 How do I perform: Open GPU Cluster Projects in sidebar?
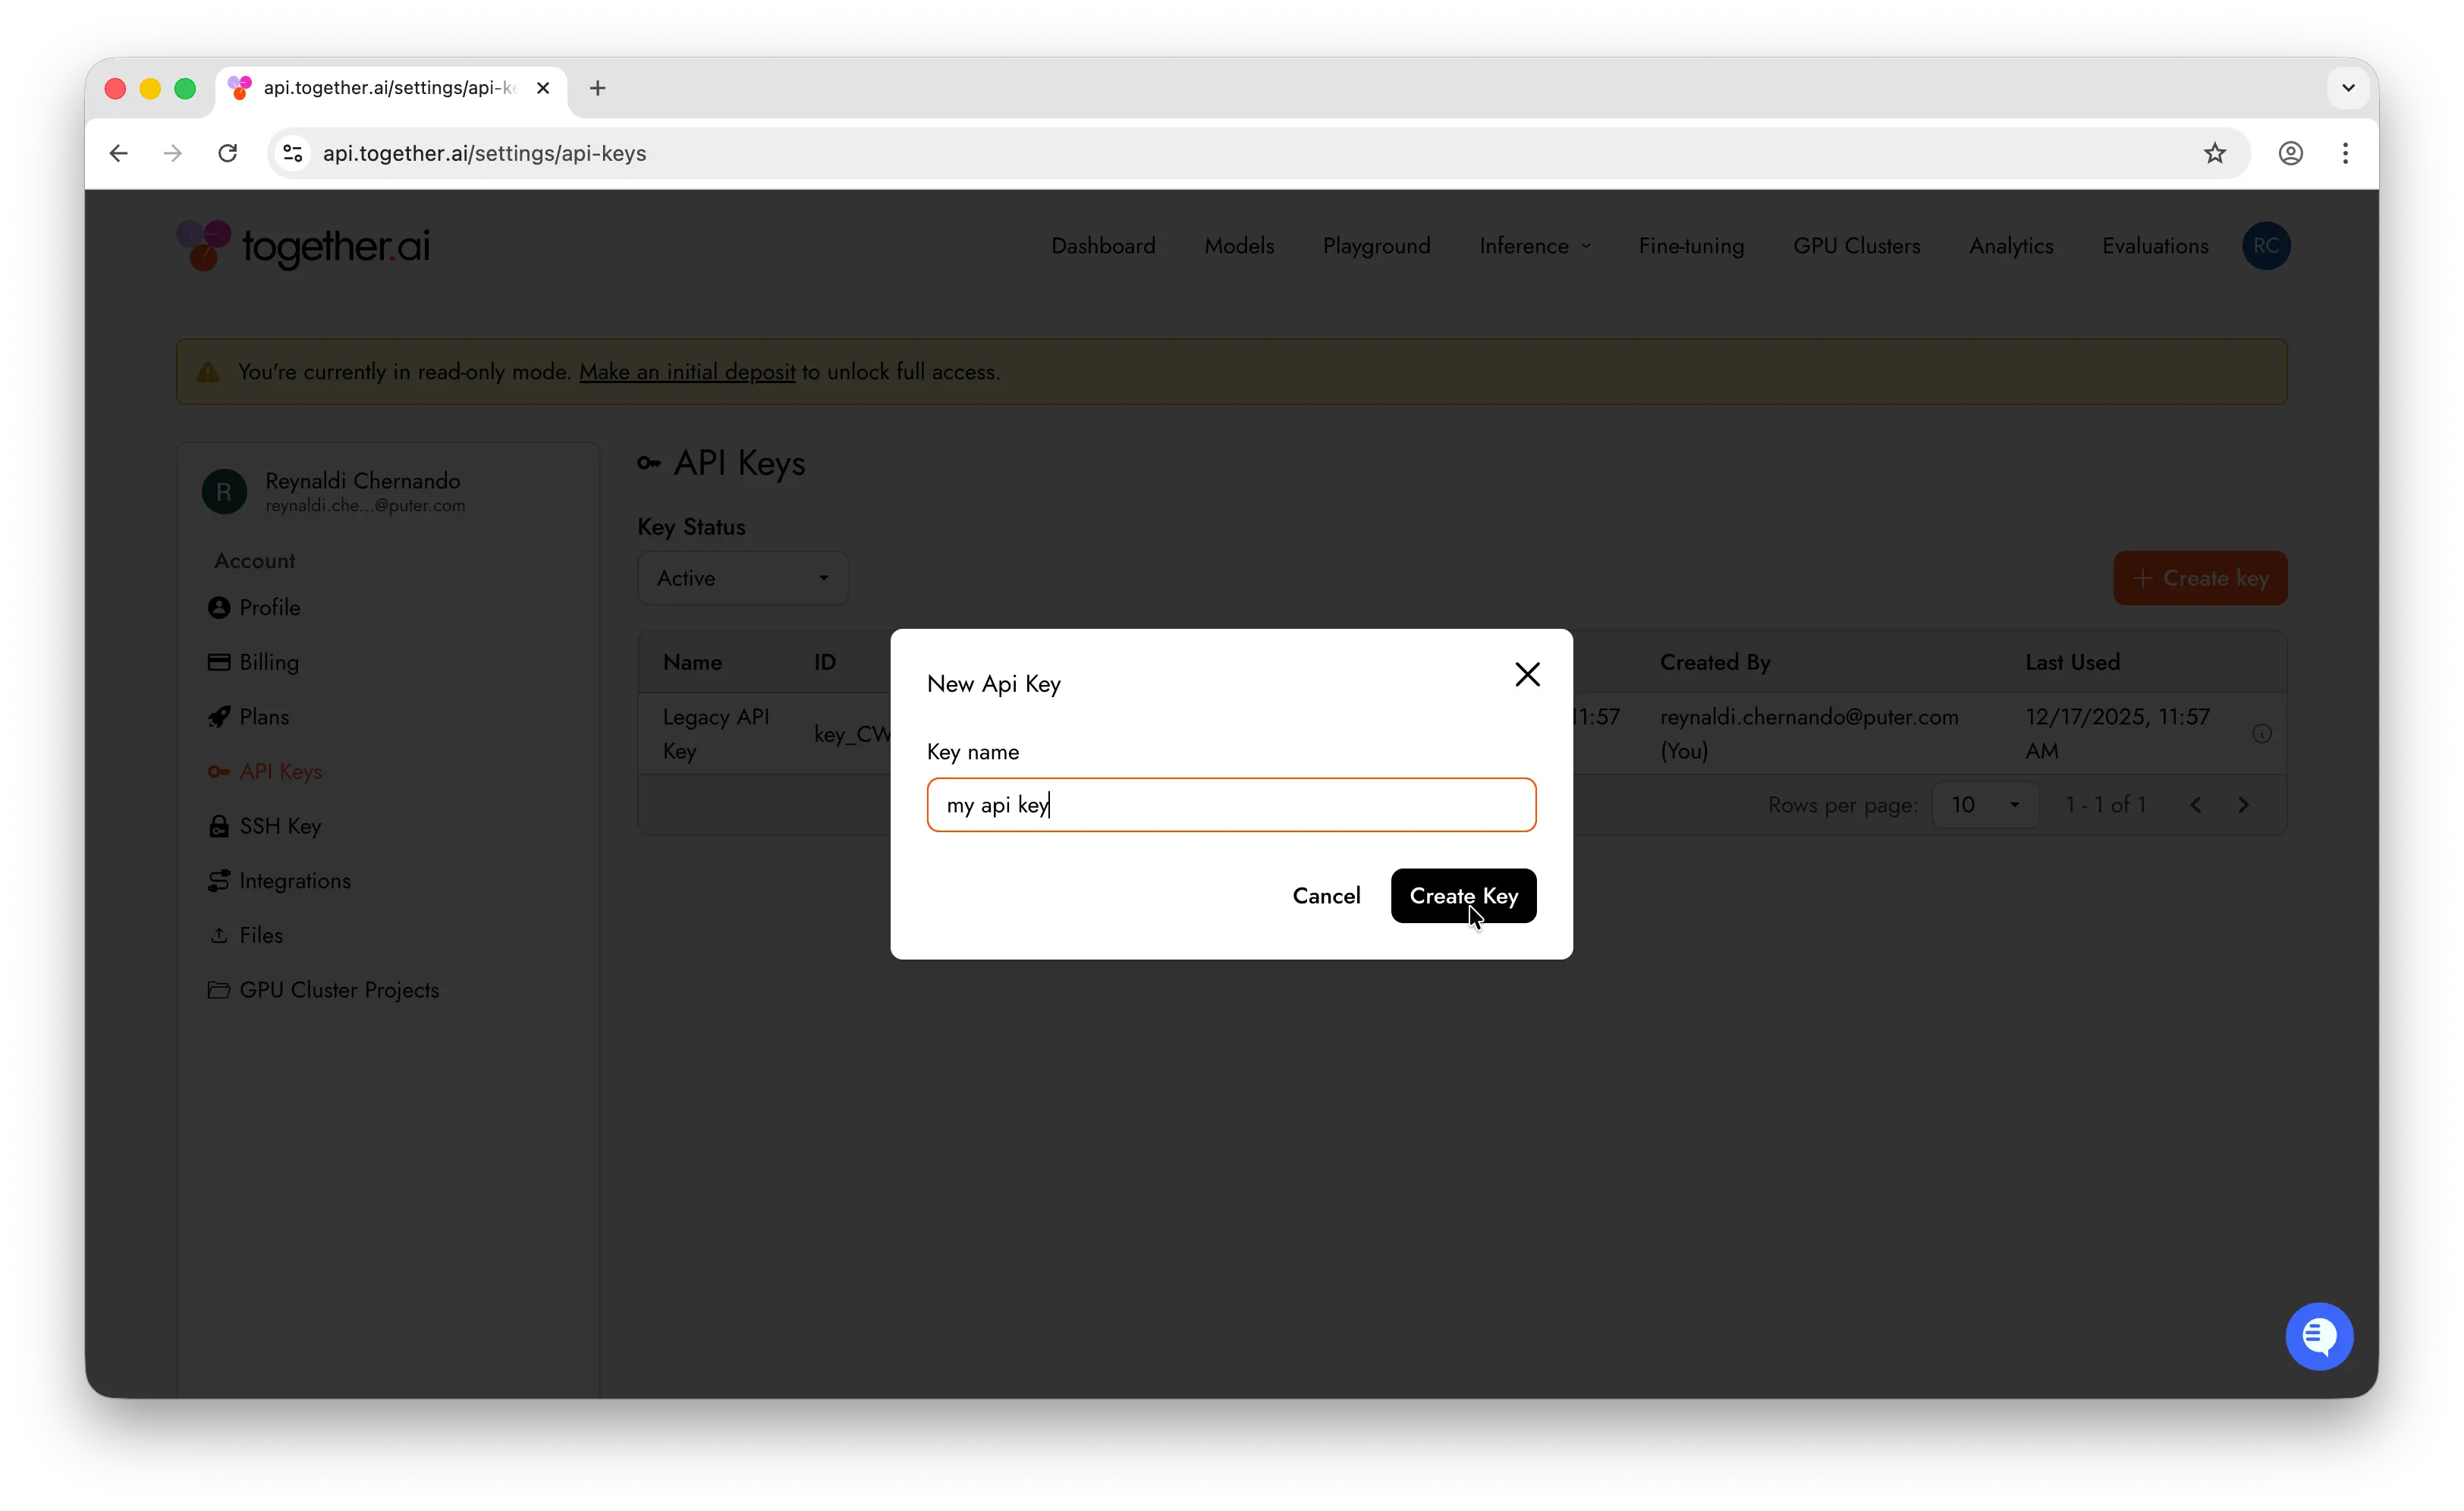pos(338,990)
